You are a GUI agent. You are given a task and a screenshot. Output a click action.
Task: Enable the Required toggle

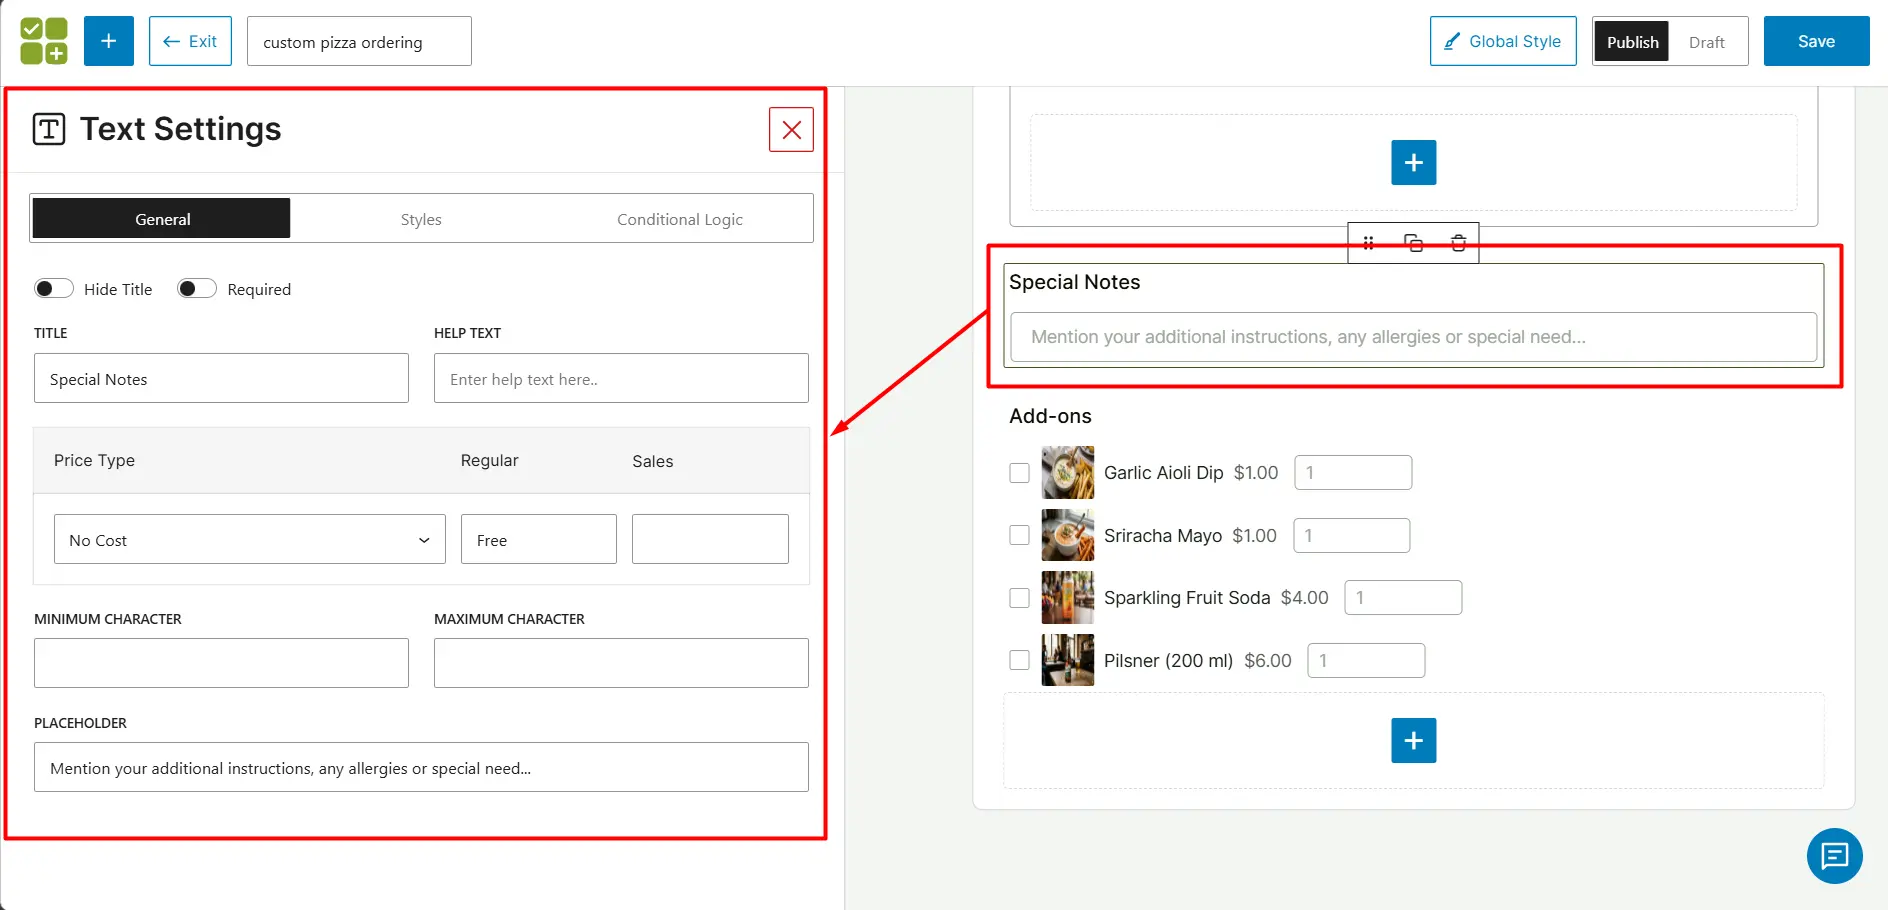[197, 289]
